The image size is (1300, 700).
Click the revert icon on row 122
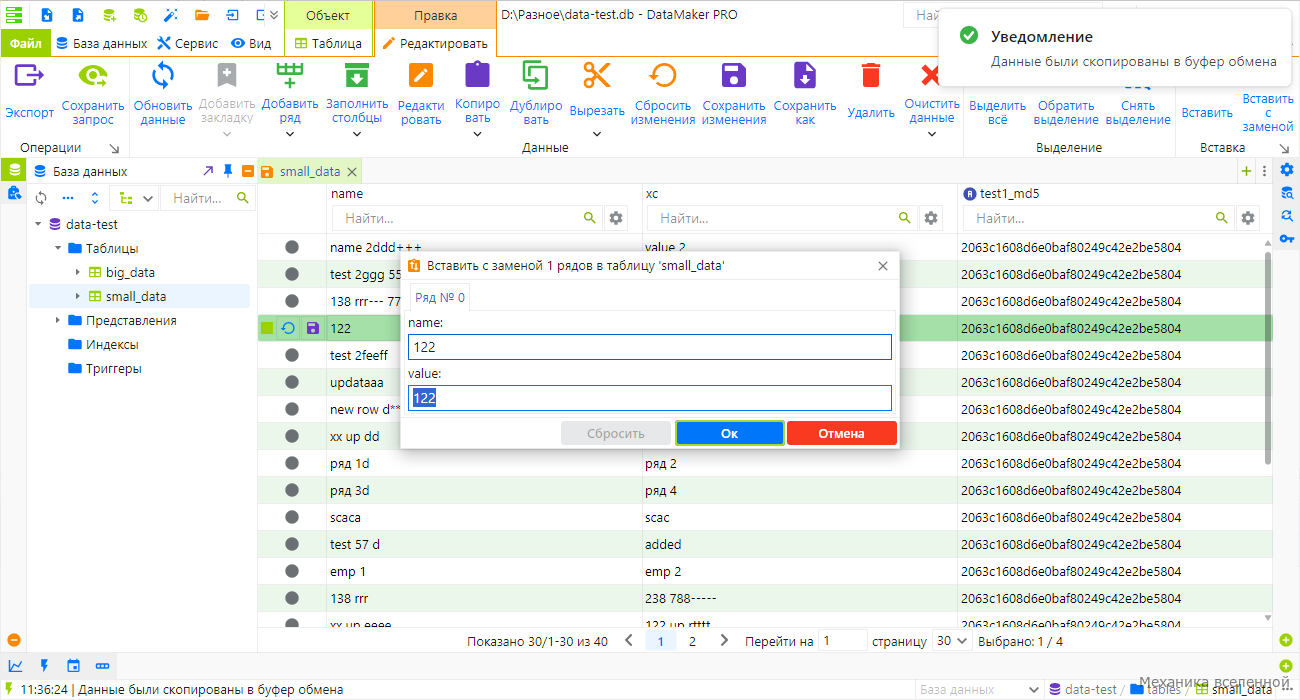tap(288, 328)
